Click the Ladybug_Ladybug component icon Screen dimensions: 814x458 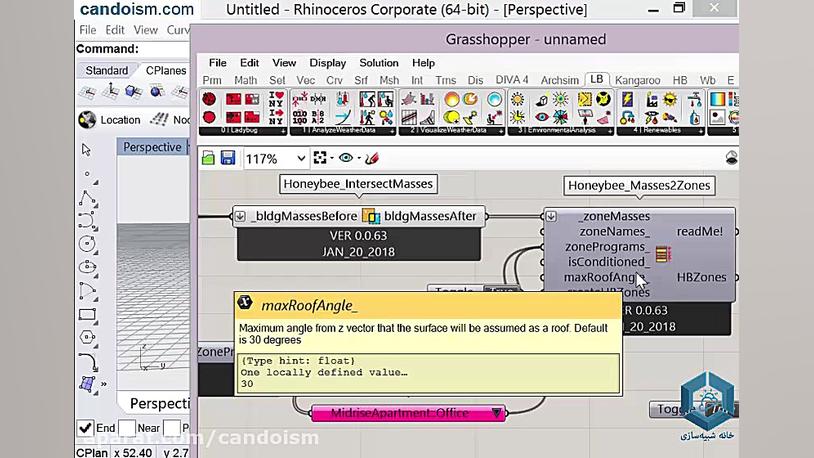click(x=209, y=99)
